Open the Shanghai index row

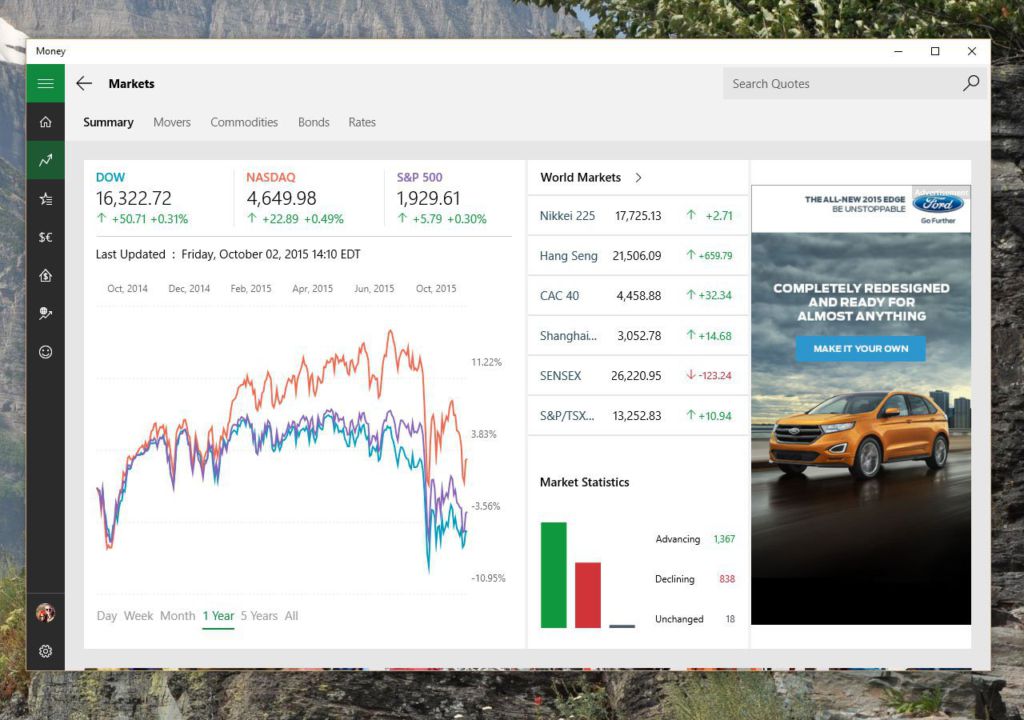637,336
